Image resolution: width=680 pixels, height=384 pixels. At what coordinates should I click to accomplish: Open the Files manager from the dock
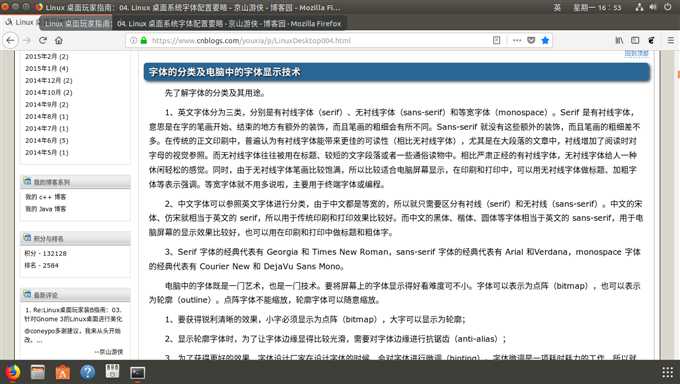(38, 372)
